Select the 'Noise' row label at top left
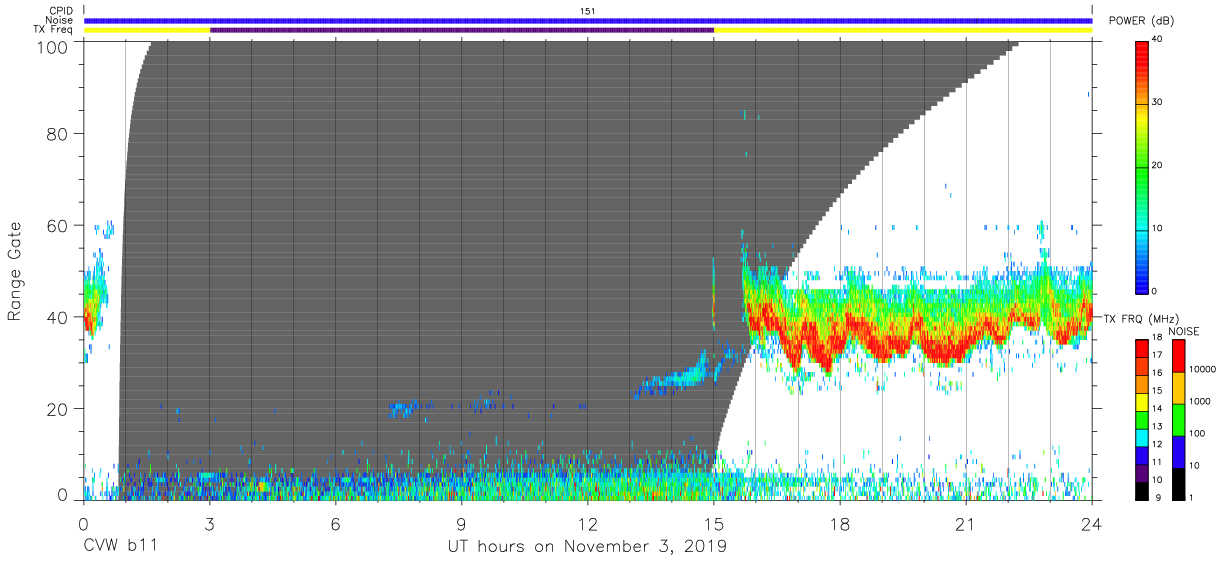This screenshot has width=1228, height=567. click(61, 20)
